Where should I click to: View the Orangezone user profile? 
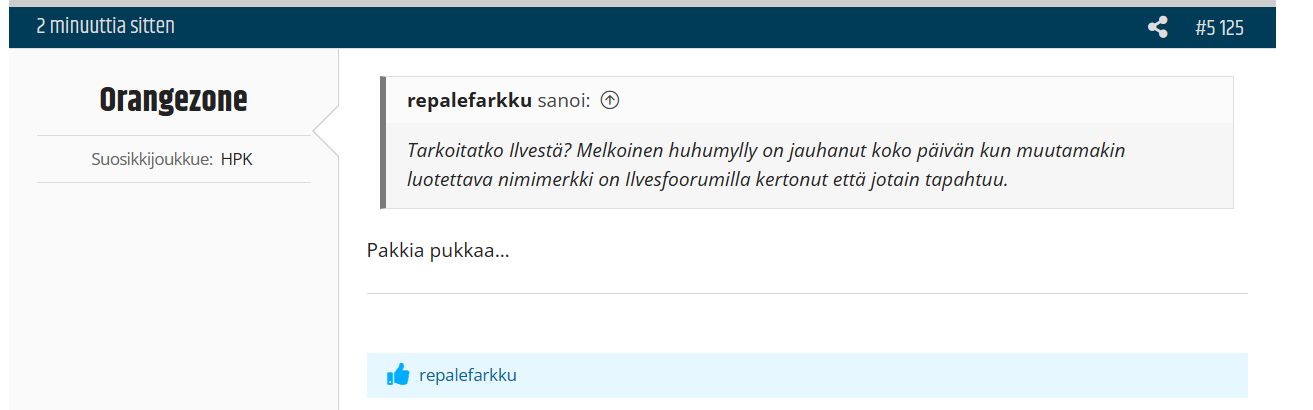[x=173, y=100]
